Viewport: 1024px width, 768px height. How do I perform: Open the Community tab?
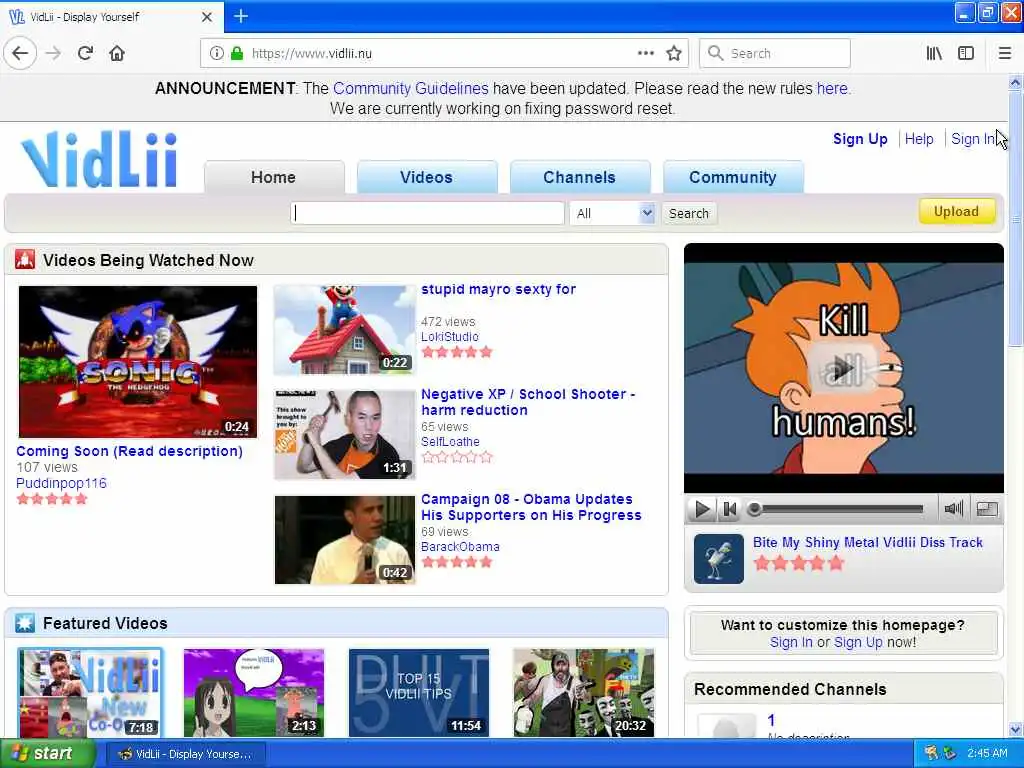[733, 177]
